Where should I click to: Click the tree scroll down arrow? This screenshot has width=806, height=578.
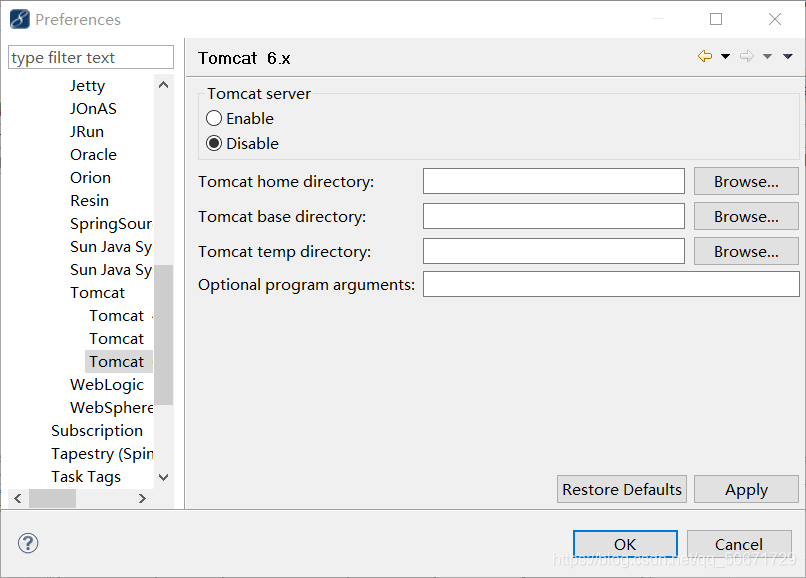163,477
